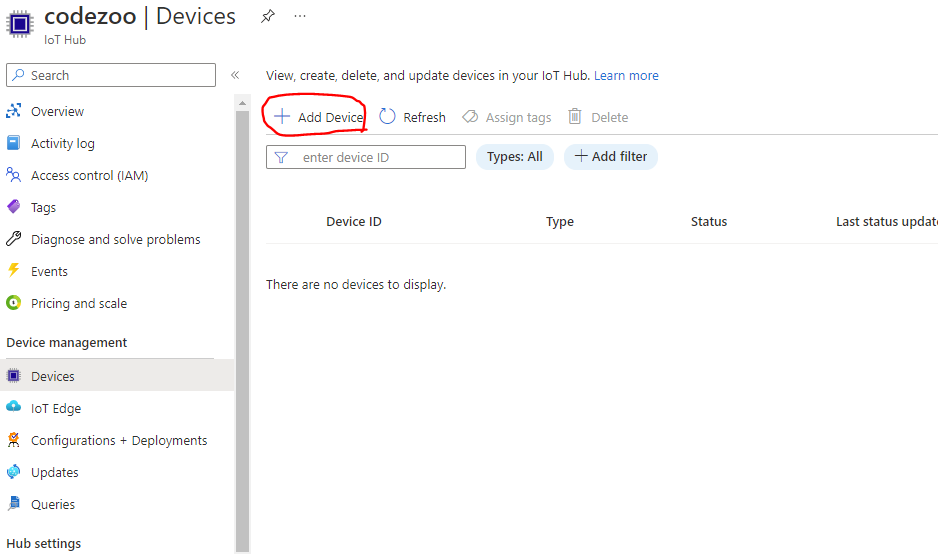Click the Updates globe icon
This screenshot has width=938, height=554.
pos(13,471)
